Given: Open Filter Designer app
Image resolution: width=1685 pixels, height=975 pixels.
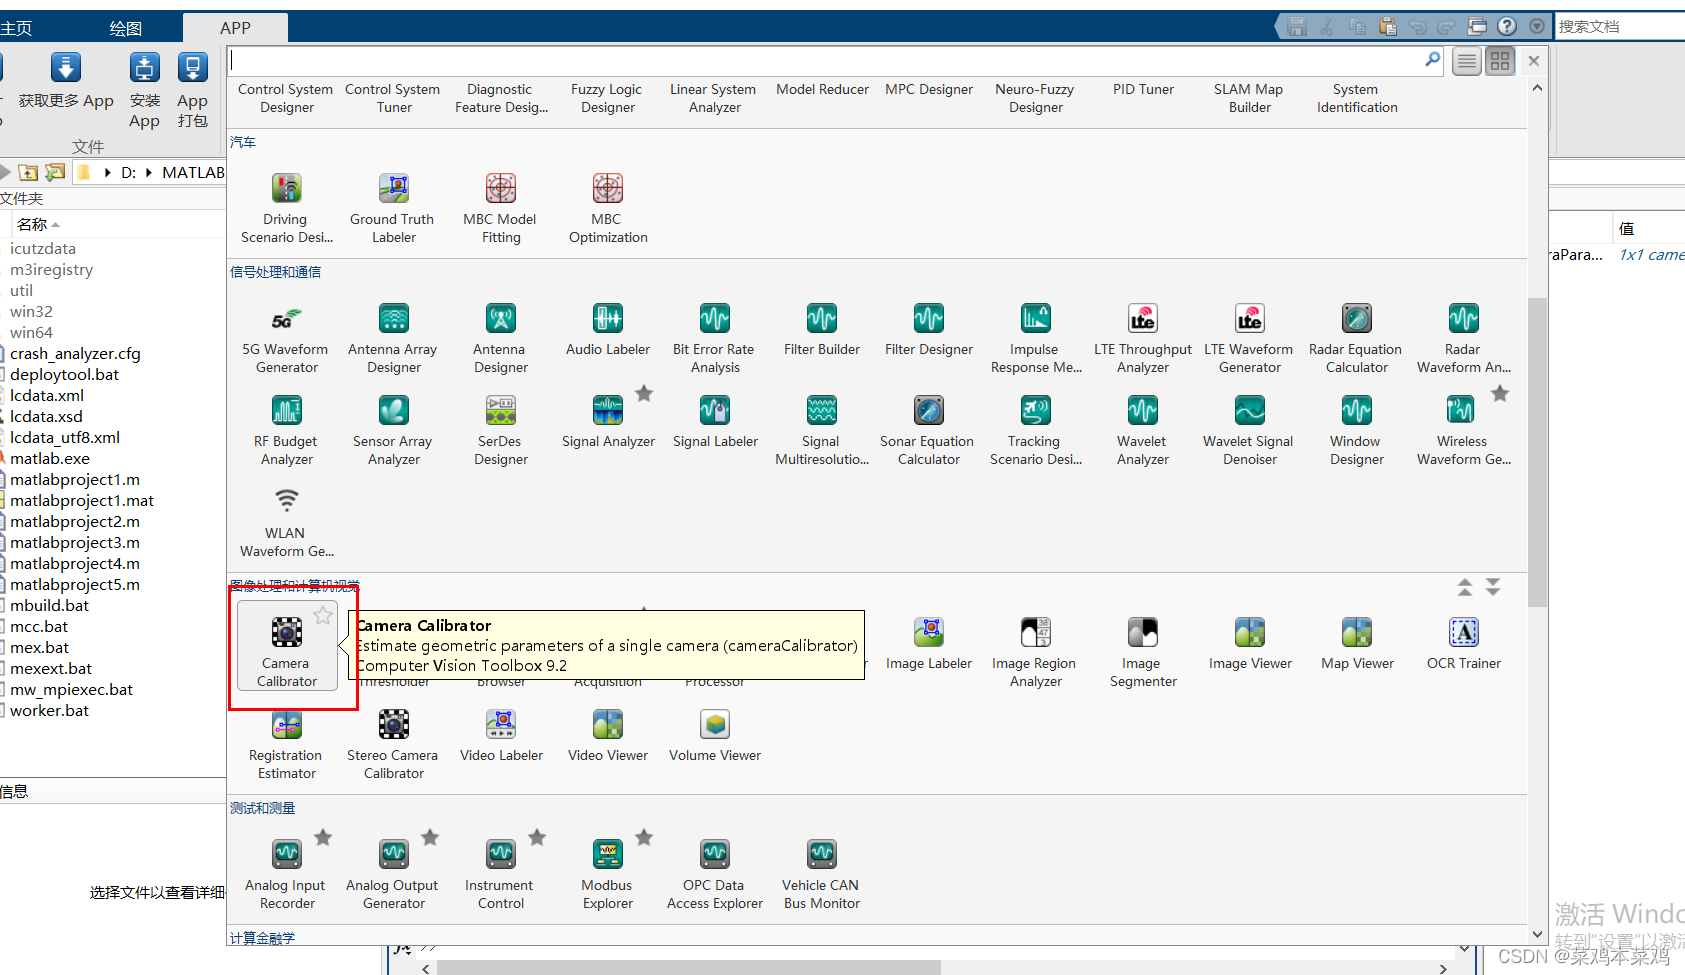Looking at the screenshot, I should click(x=929, y=330).
